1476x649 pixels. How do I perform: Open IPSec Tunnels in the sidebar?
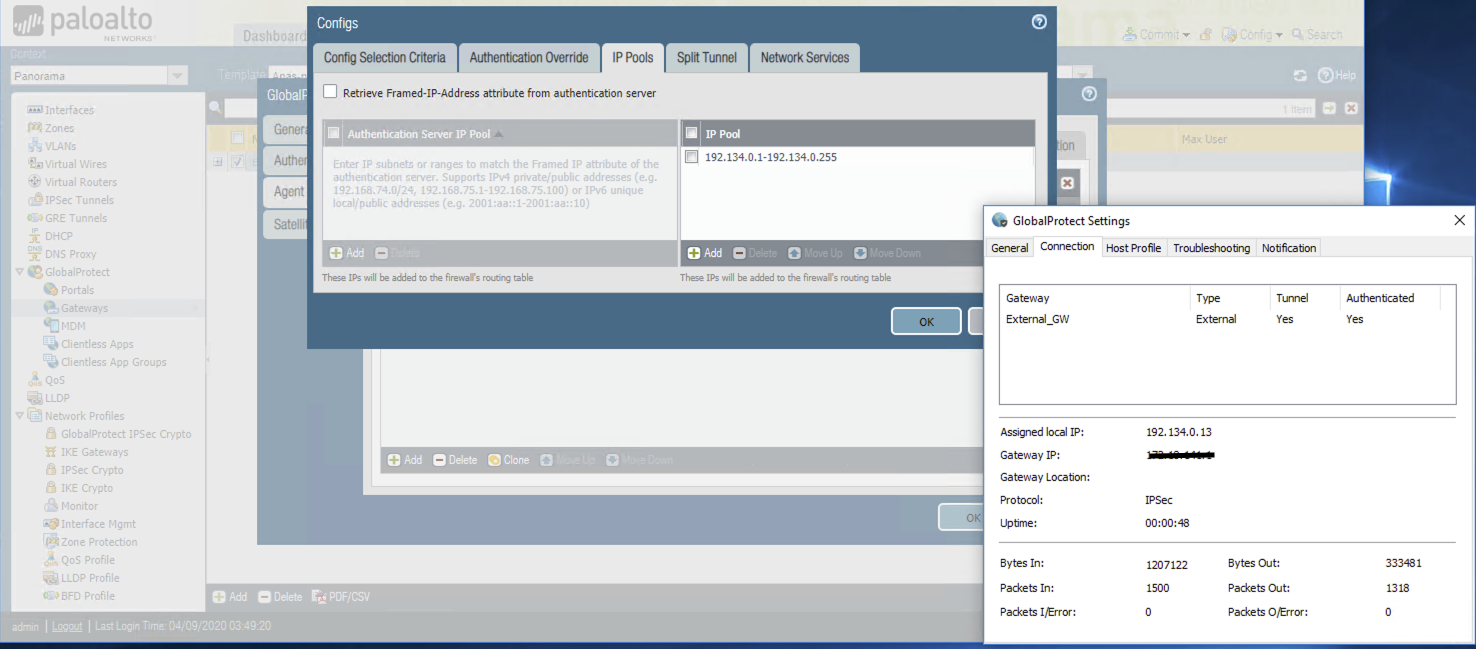point(79,200)
